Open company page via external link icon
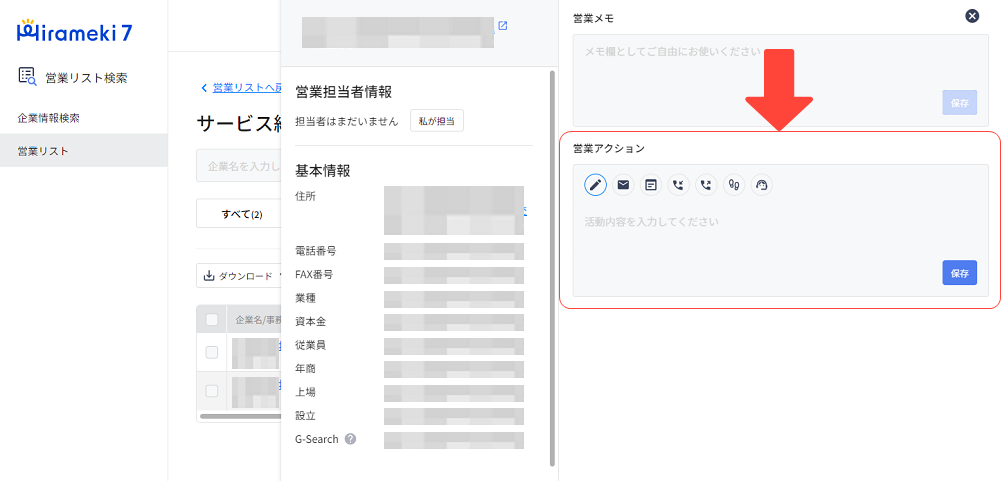Screen dimensions: 1001x481 [x=502, y=26]
